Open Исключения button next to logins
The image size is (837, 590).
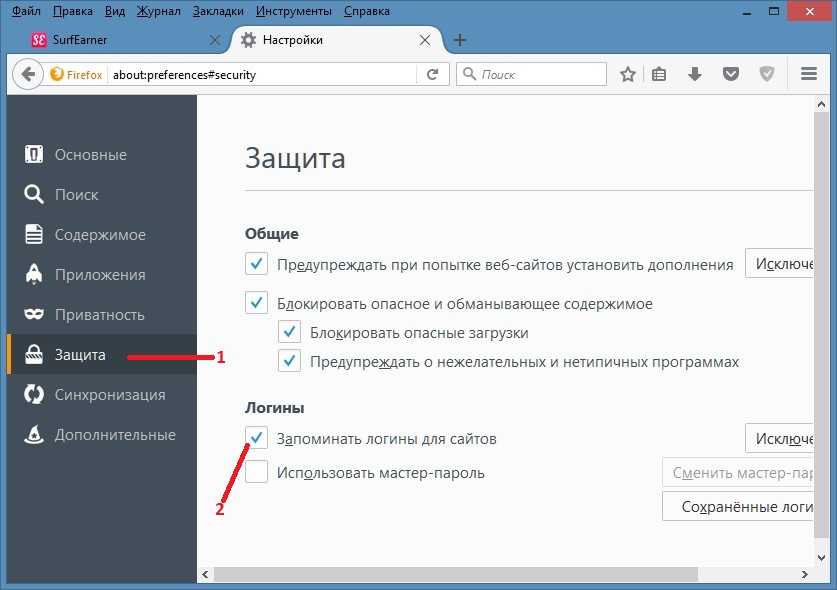[779, 438]
